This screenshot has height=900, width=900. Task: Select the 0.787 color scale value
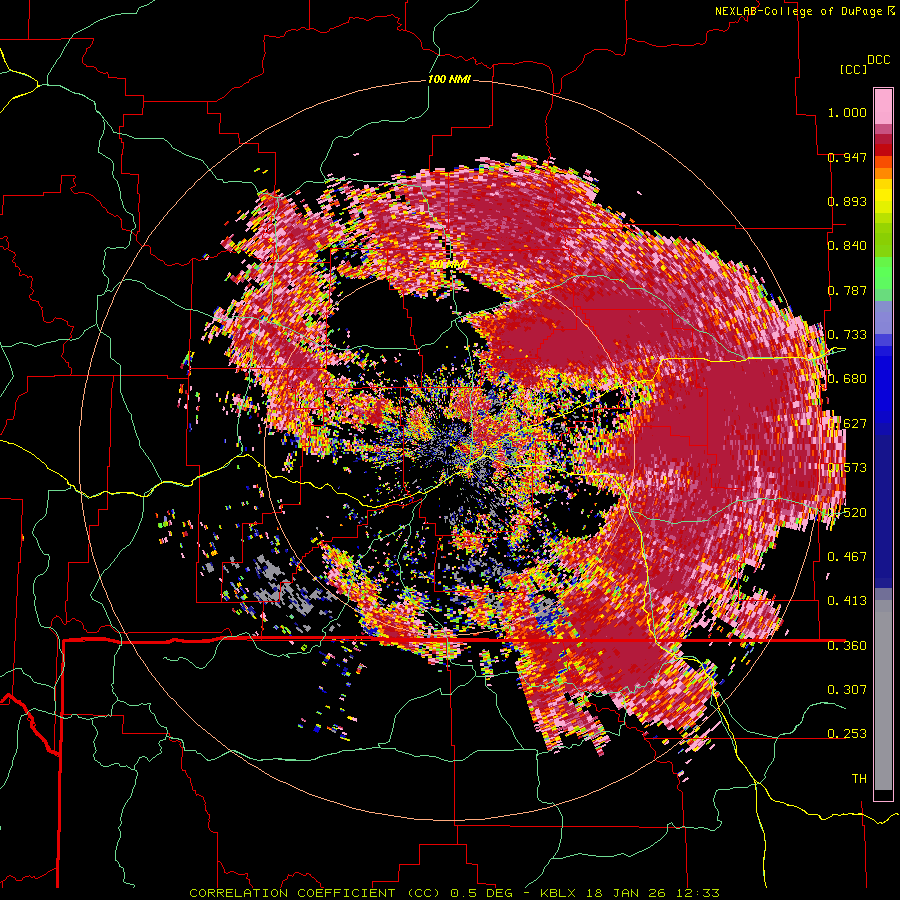pyautogui.click(x=847, y=290)
